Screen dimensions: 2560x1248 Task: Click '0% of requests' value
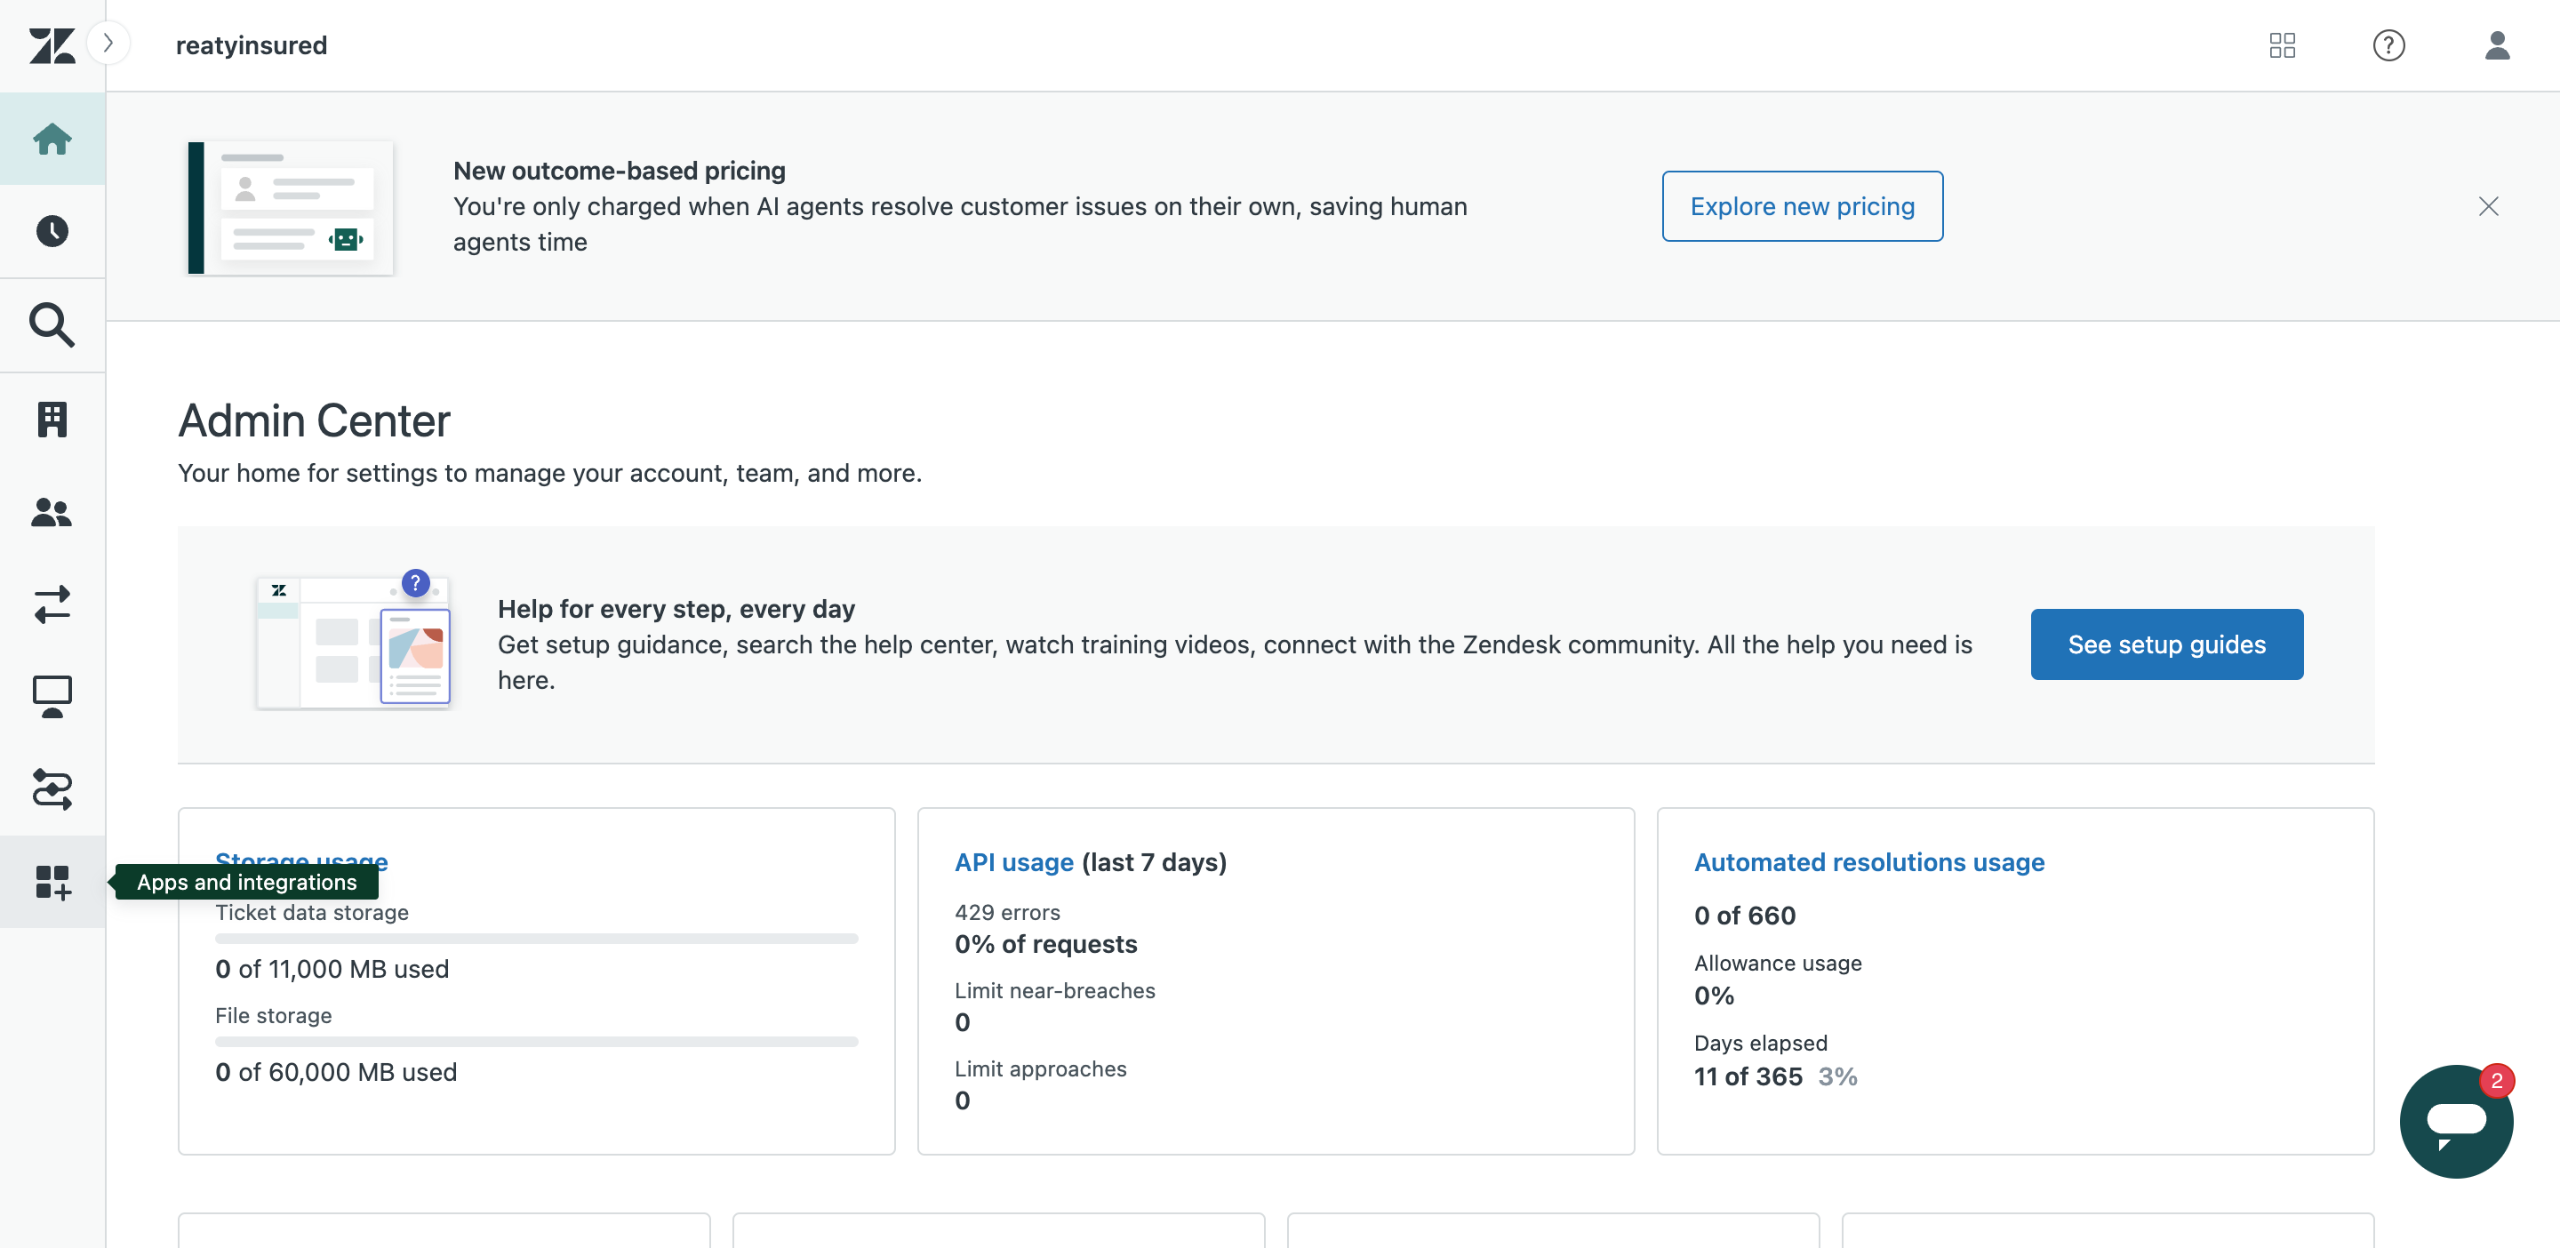1046,944
